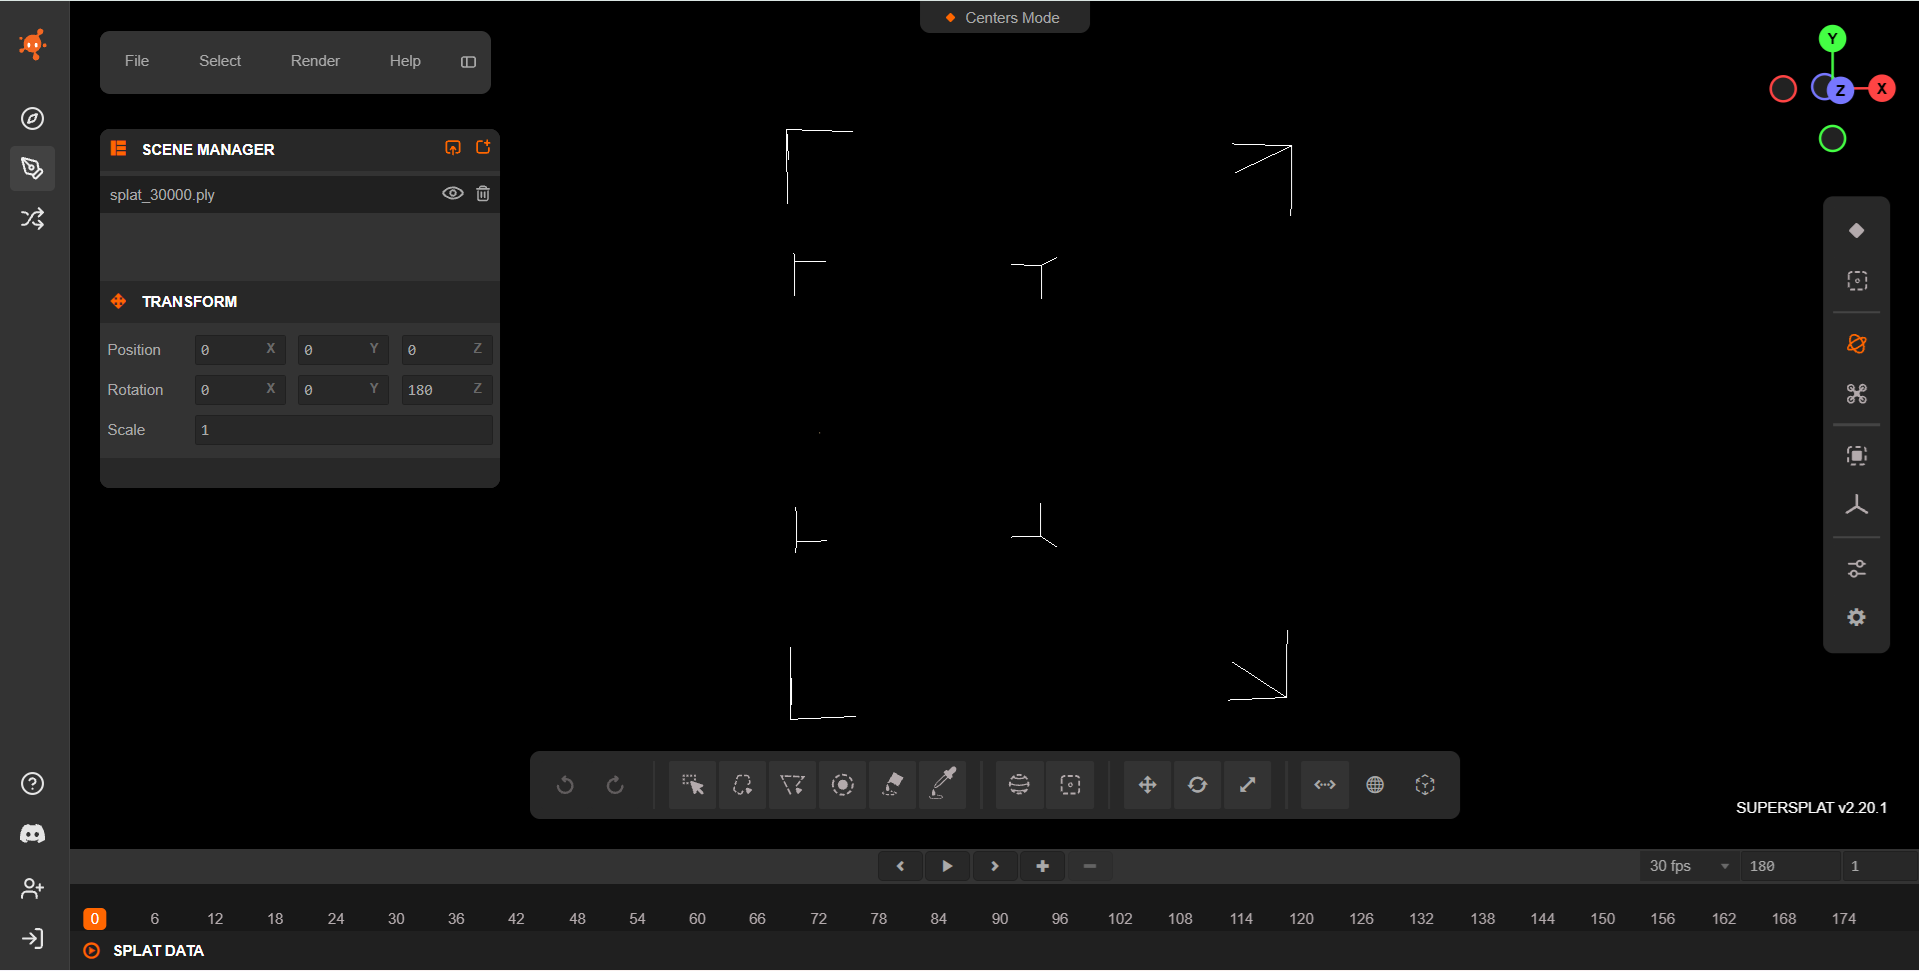Snap view to the green Y axis gizmo

pos(1832,39)
